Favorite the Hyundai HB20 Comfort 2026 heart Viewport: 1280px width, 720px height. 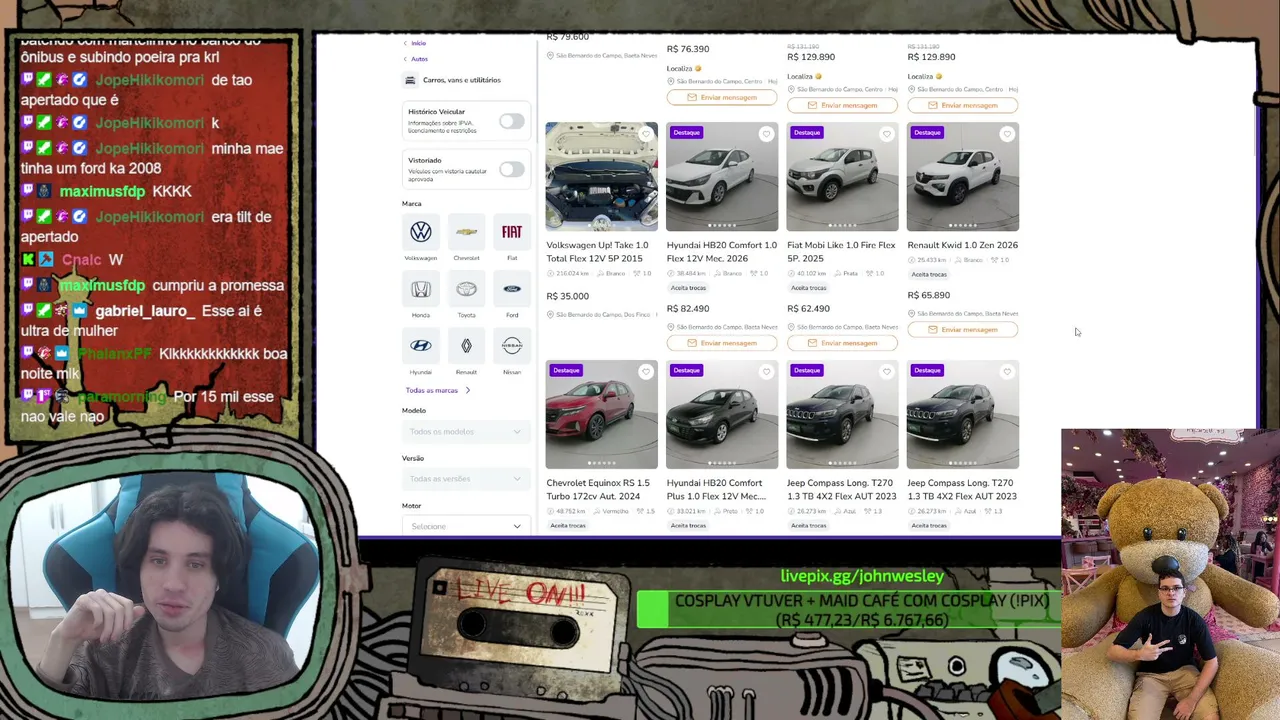766,134
